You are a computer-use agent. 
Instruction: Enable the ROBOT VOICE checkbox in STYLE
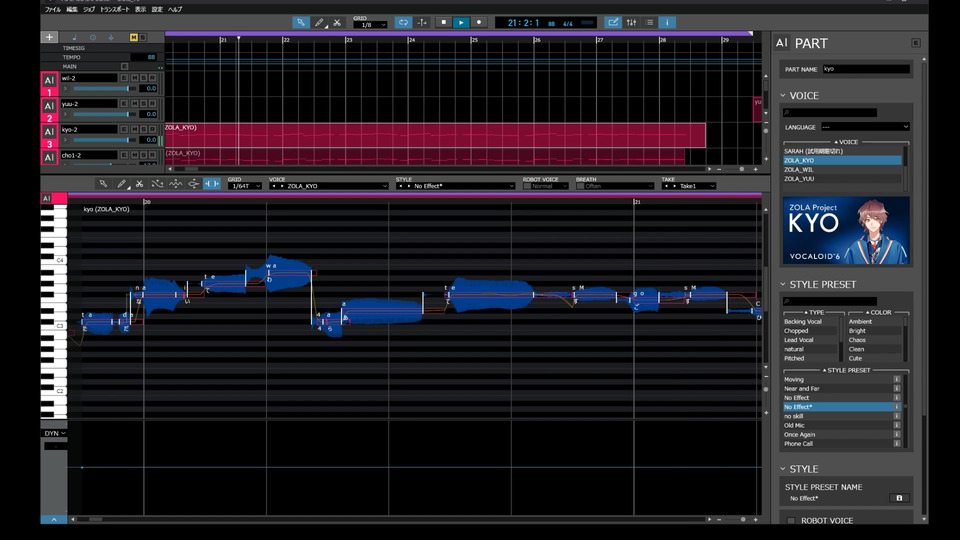tap(791, 521)
